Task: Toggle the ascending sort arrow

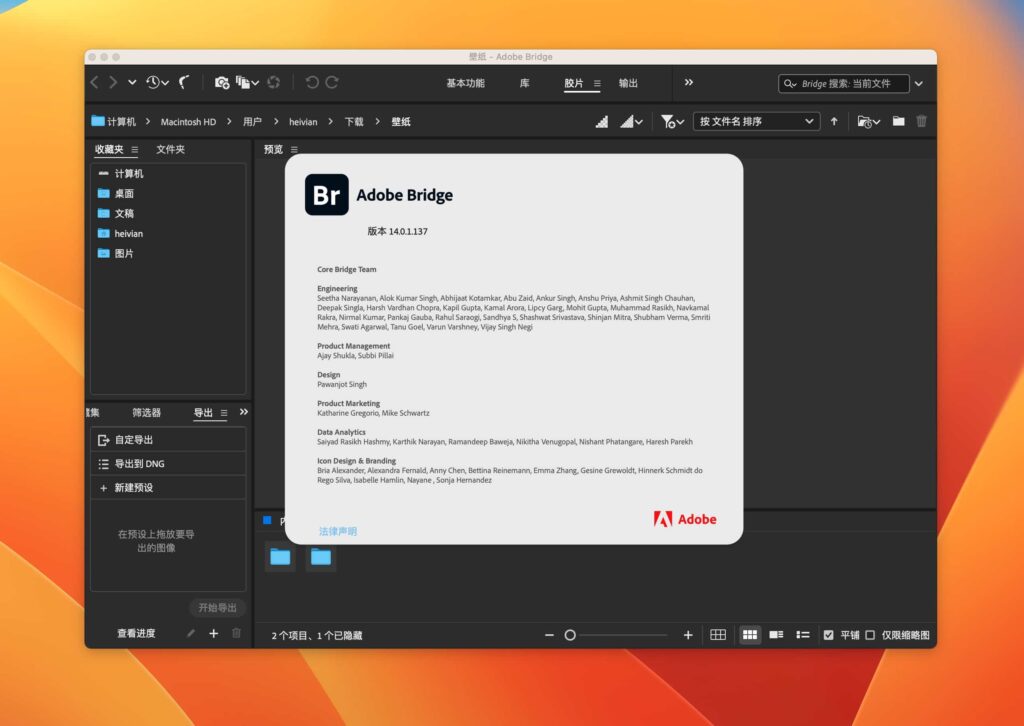Action: tap(834, 121)
